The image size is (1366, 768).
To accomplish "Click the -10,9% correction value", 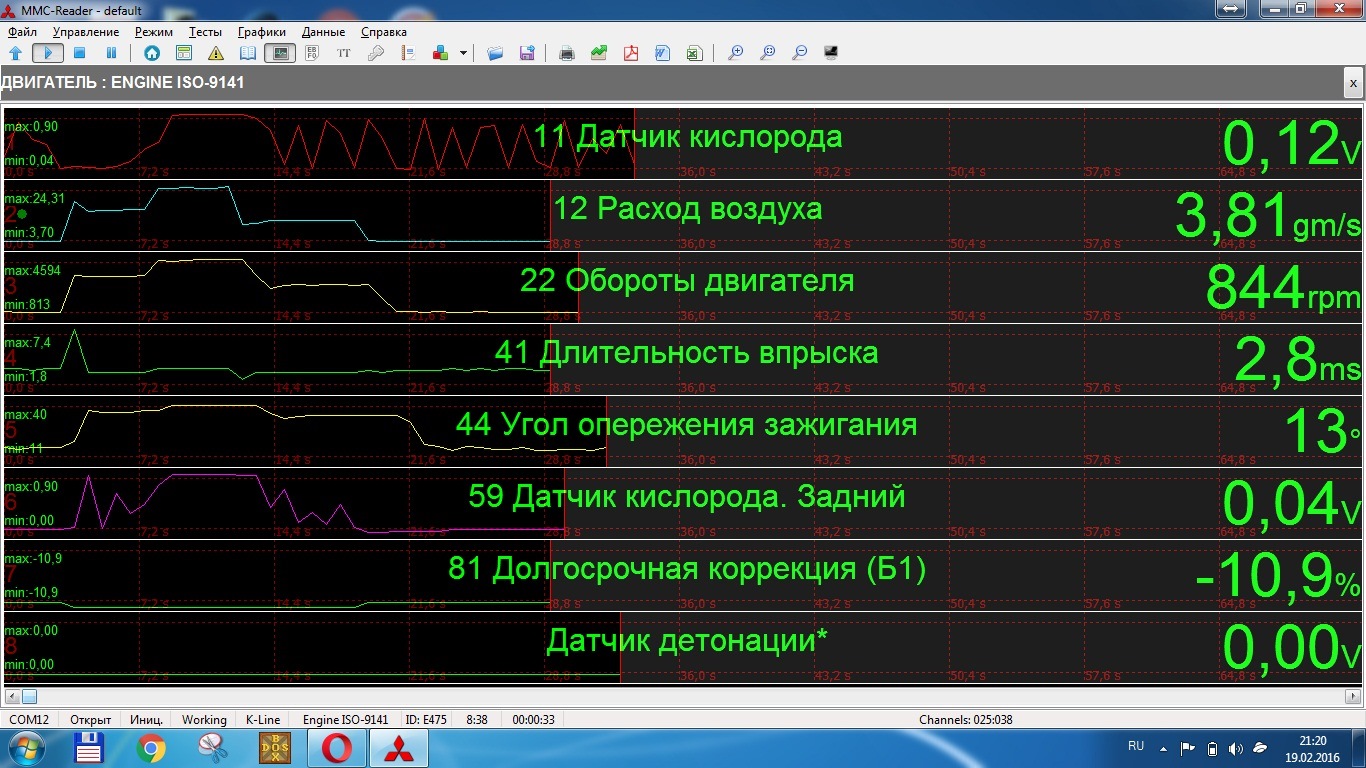I will 1279,576.
